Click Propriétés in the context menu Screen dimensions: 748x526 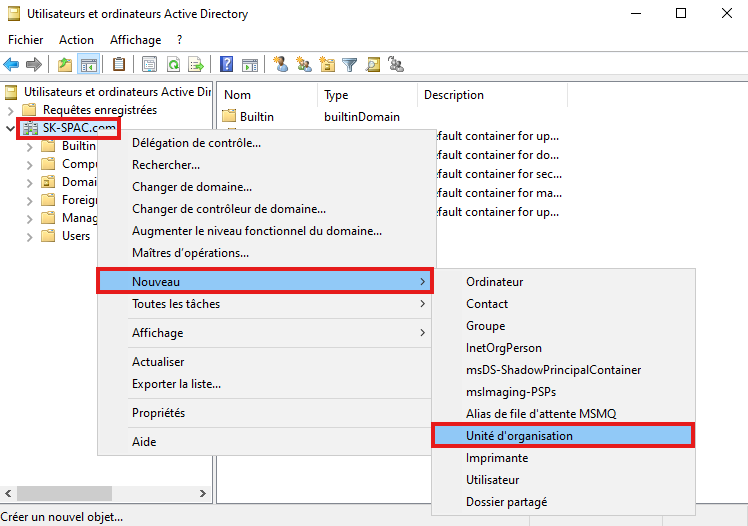click(158, 413)
